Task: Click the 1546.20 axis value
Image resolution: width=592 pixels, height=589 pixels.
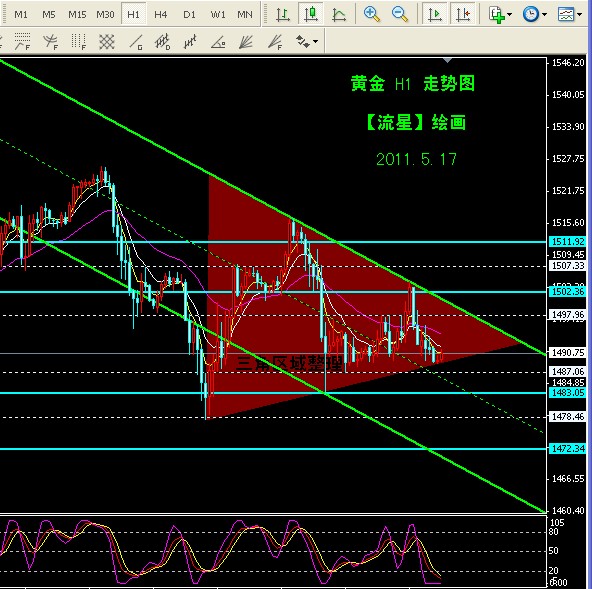Action: pyautogui.click(x=568, y=63)
